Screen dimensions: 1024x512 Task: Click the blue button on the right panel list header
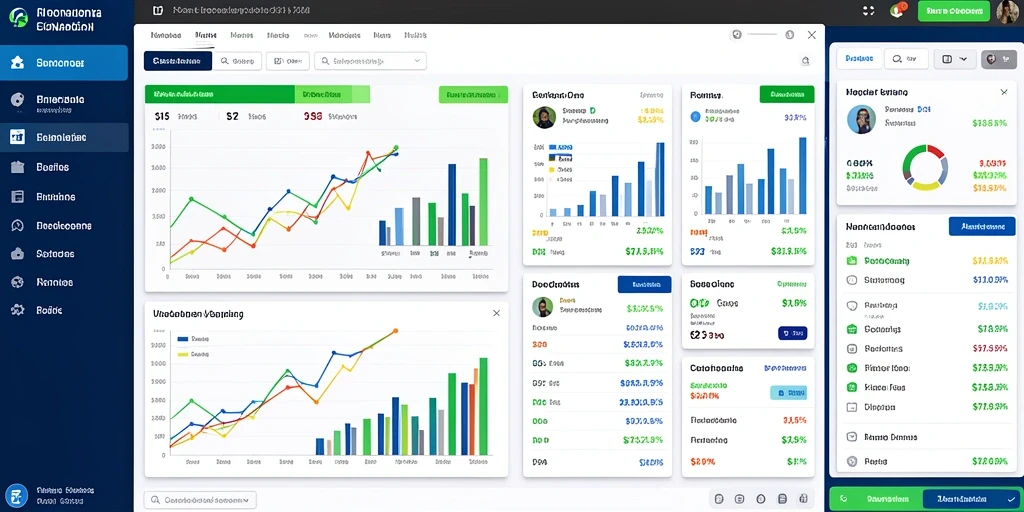(982, 226)
